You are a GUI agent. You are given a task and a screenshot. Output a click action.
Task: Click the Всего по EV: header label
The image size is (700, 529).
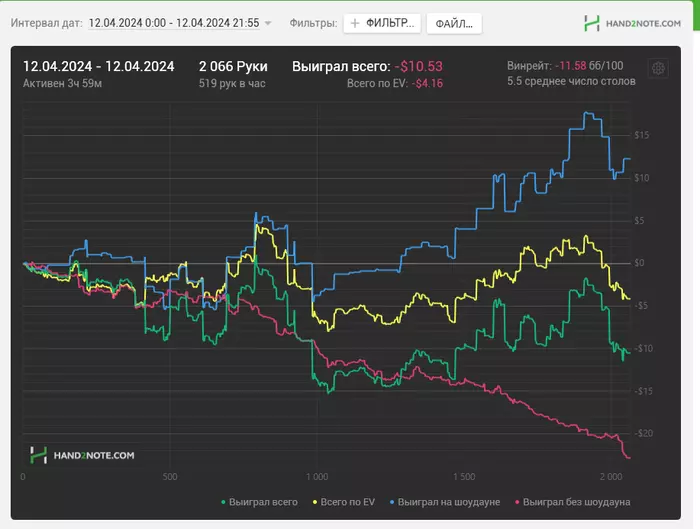pos(377,83)
